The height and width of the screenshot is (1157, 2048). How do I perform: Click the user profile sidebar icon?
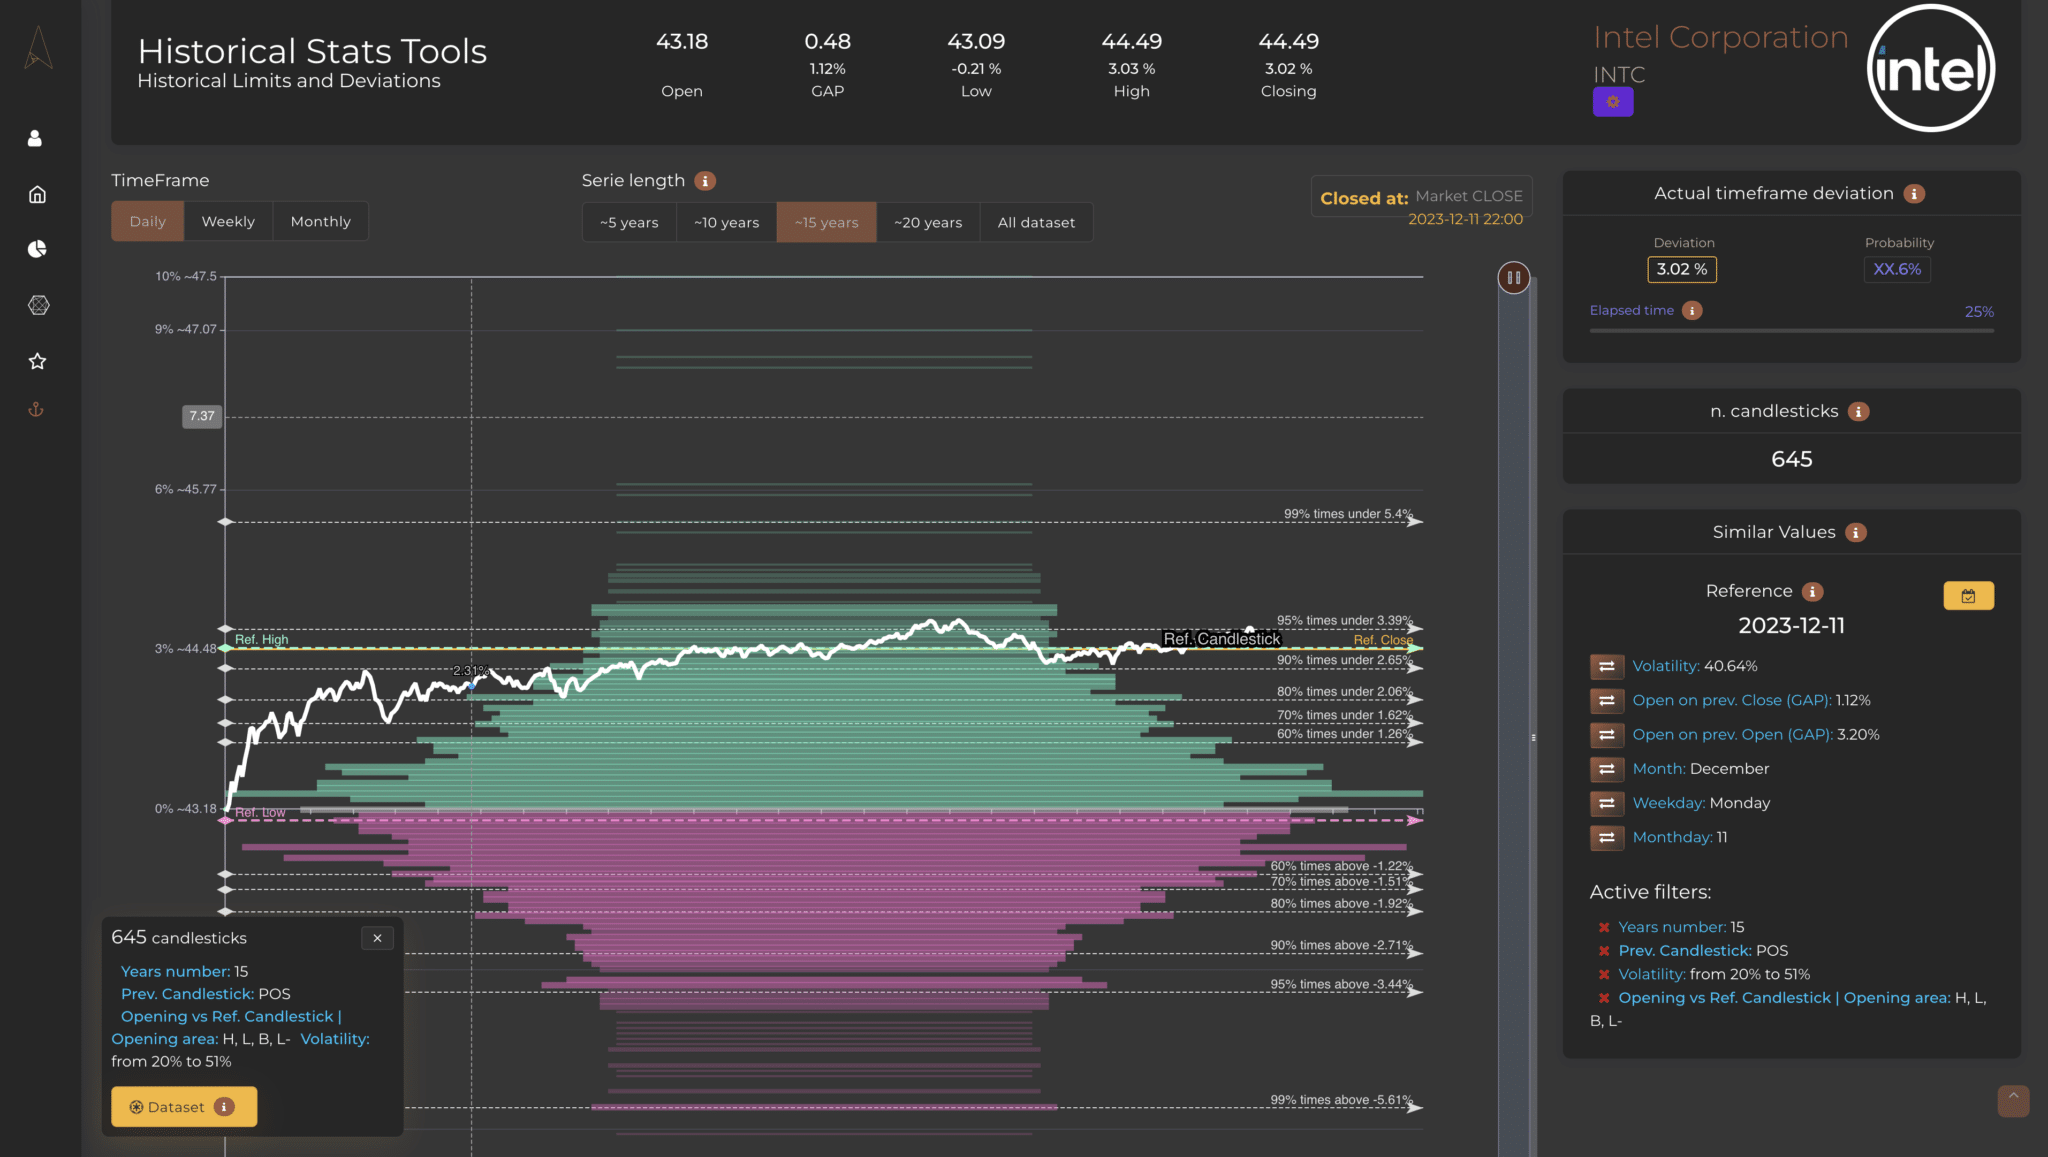[35, 138]
